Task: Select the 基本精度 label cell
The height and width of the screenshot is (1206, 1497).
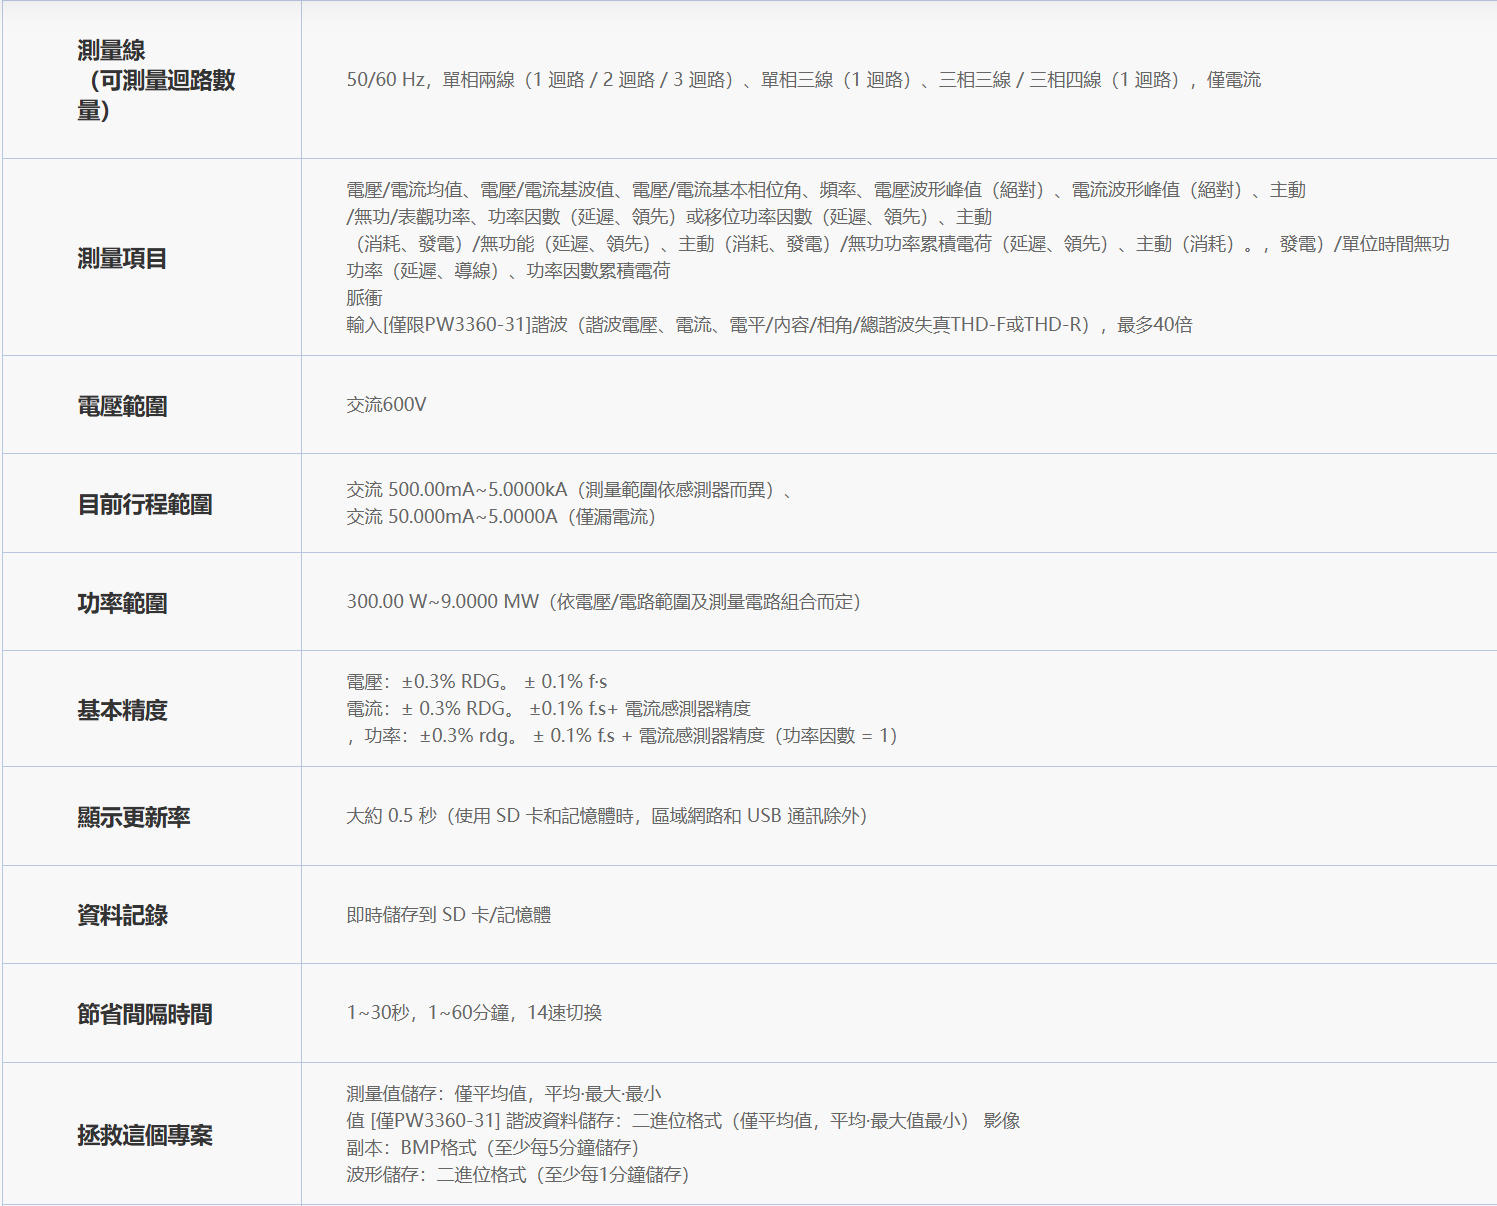Action: (152, 709)
